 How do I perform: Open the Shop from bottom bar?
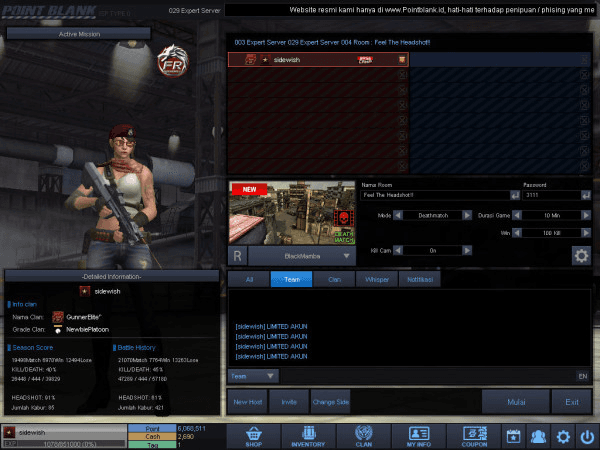[x=254, y=436]
